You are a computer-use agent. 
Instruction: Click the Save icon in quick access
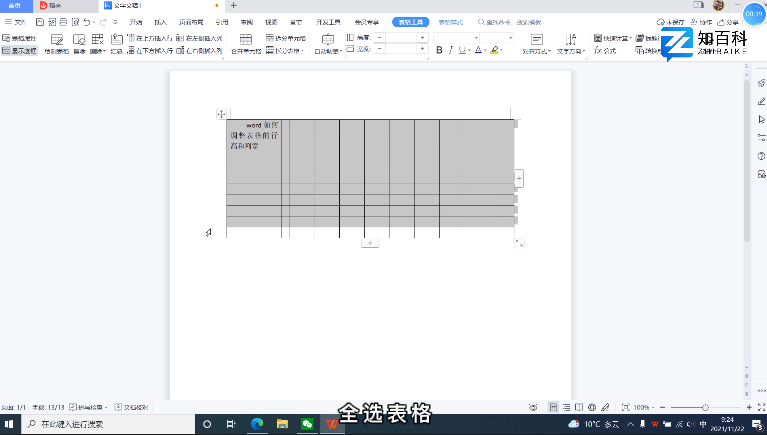coord(40,22)
